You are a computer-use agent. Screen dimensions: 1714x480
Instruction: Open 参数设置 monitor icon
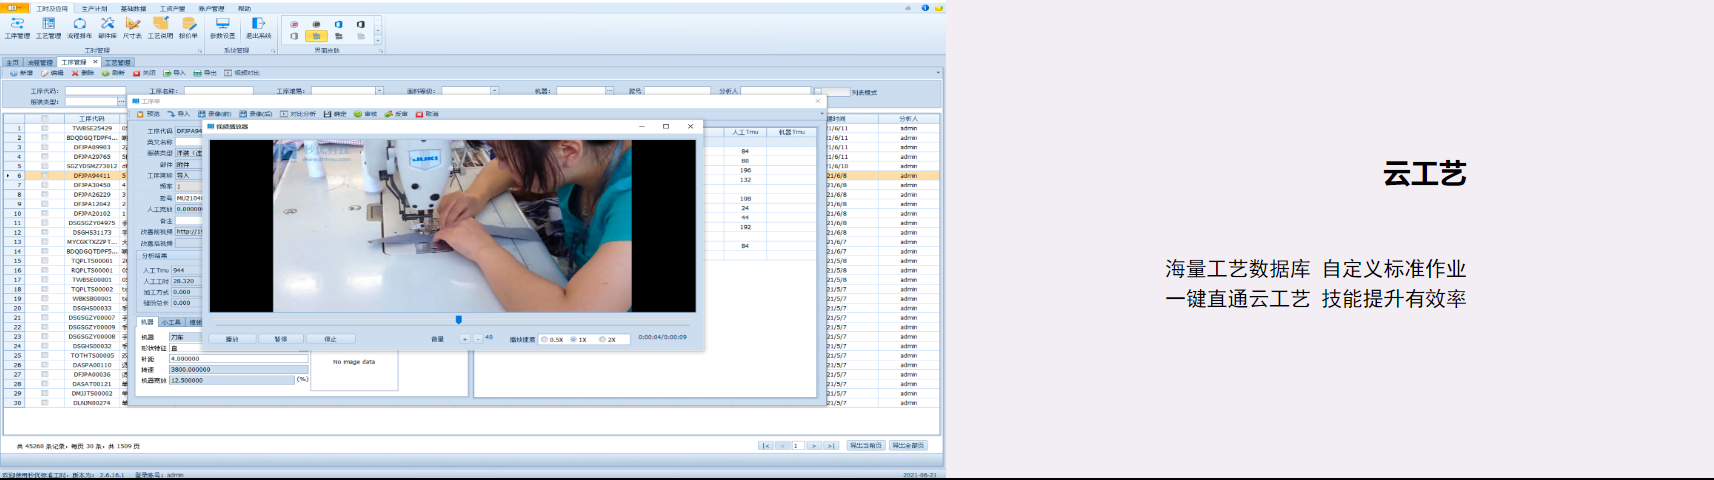tap(222, 23)
